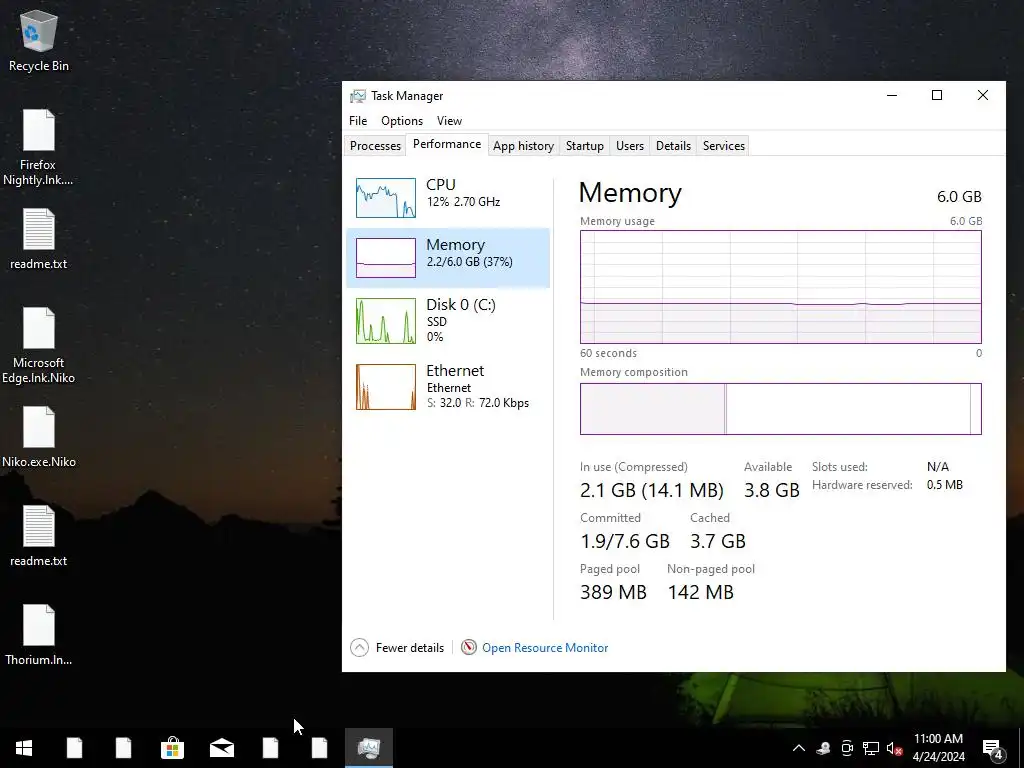Open Microsoft Store from the taskbar
Image resolution: width=1024 pixels, height=768 pixels.
click(x=172, y=748)
